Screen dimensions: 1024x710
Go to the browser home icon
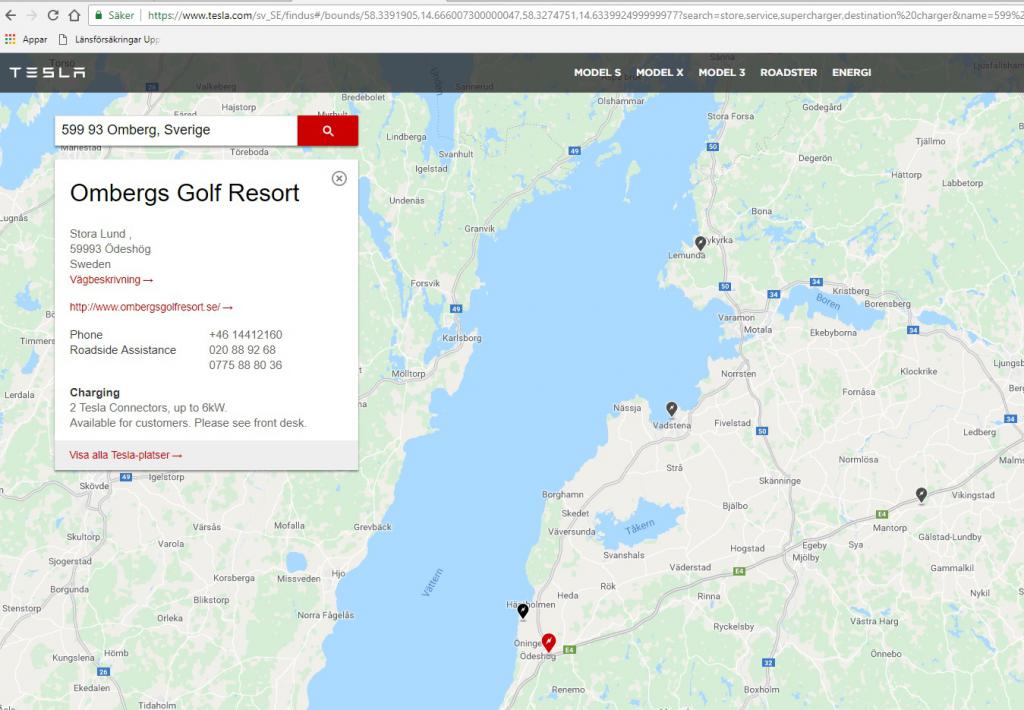(74, 15)
